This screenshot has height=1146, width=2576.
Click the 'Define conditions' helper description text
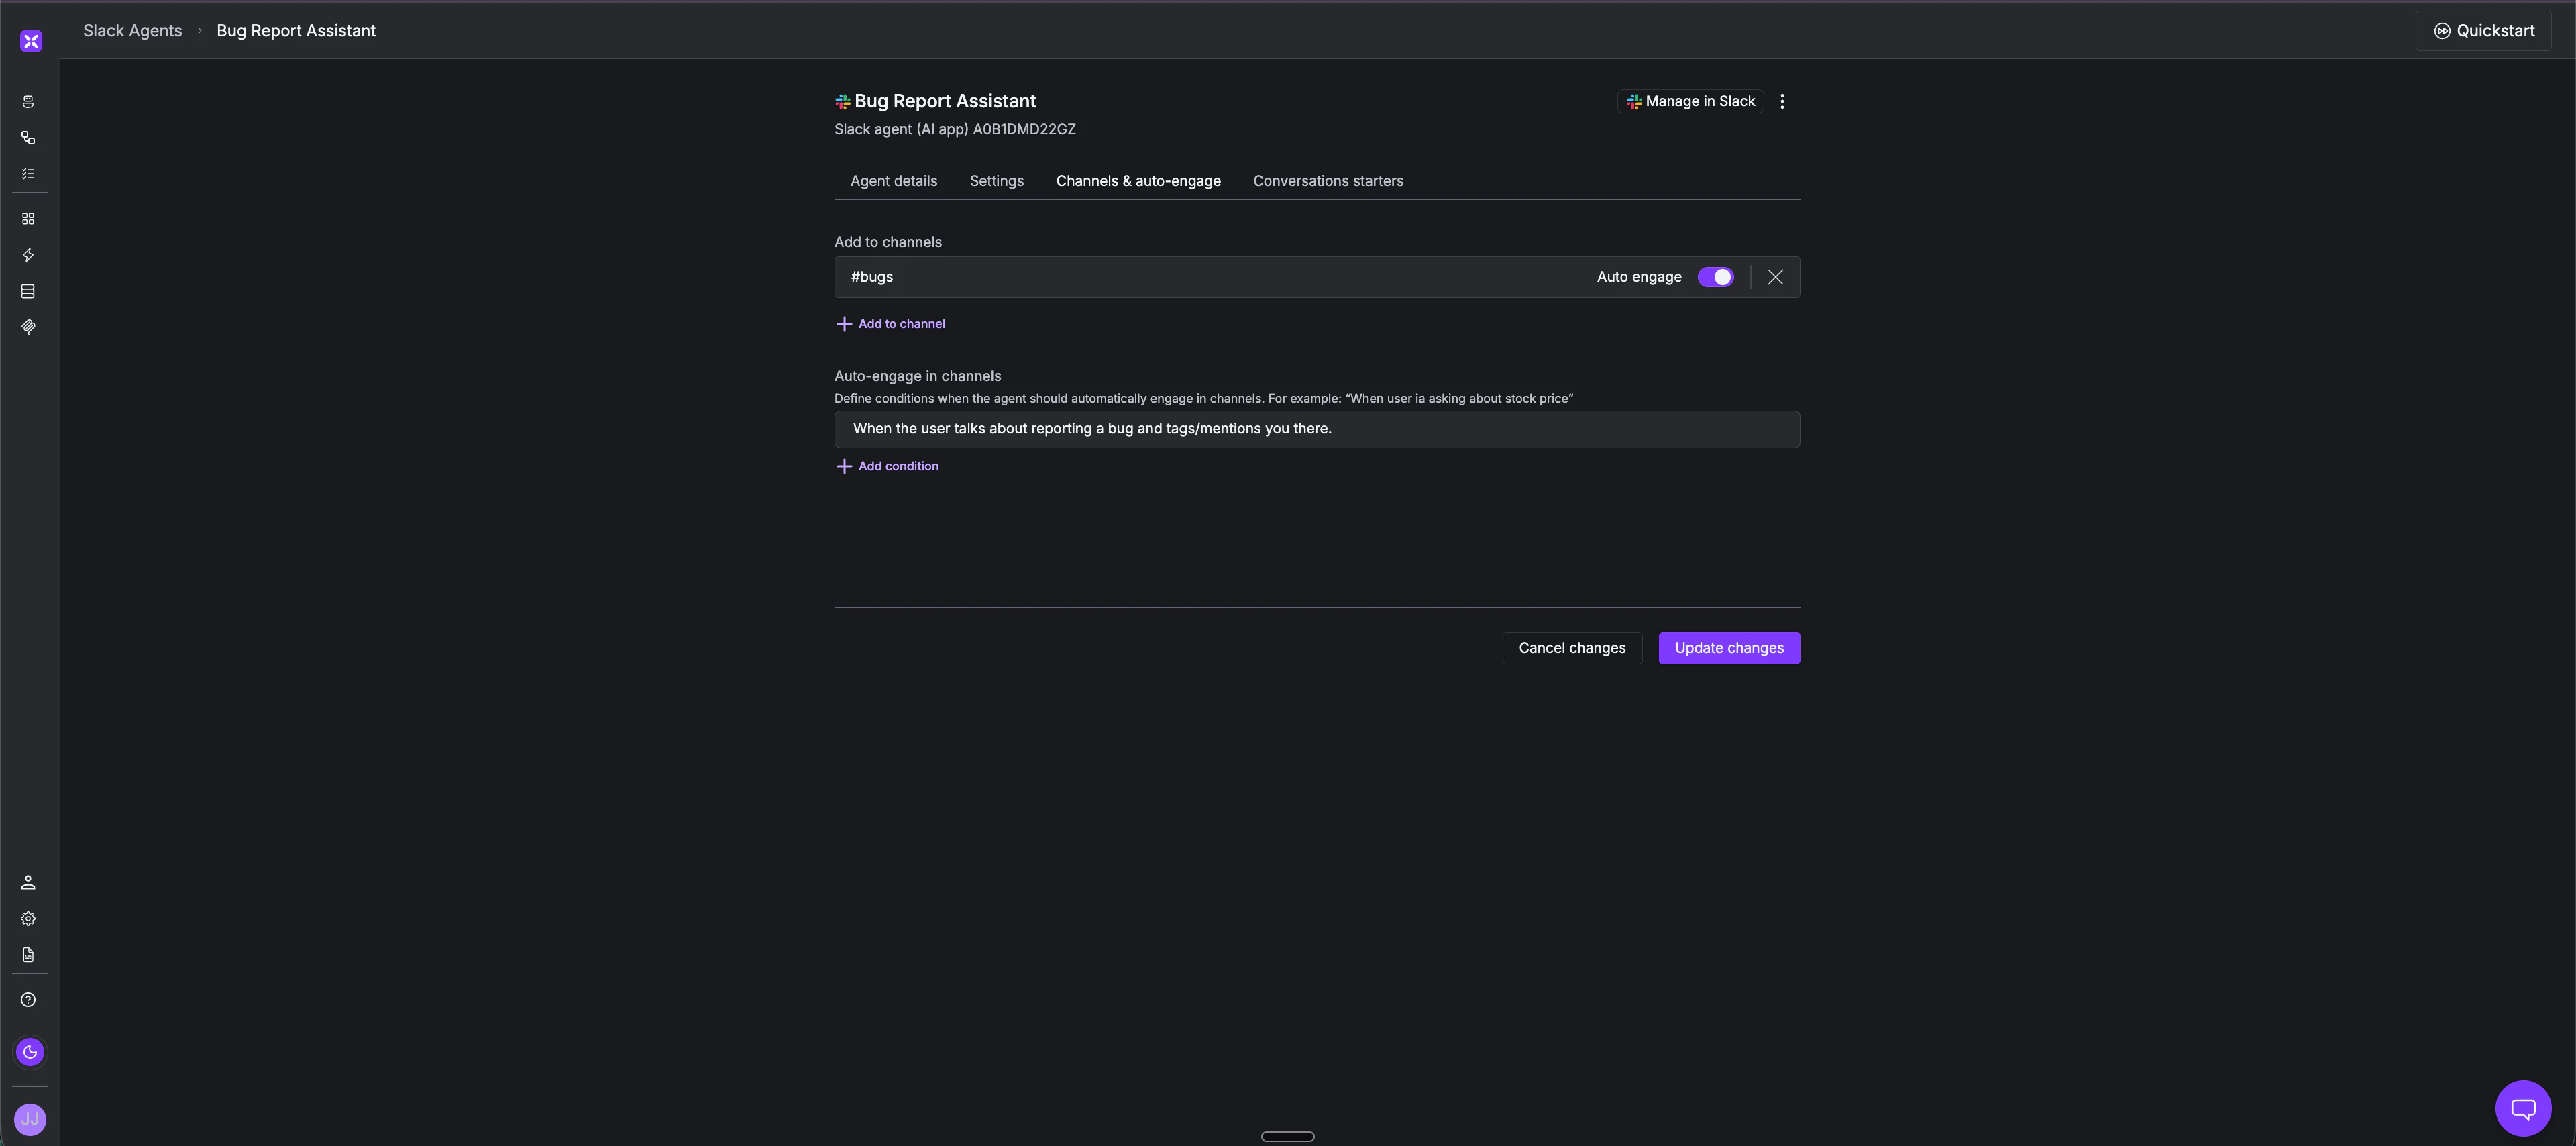point(1204,398)
